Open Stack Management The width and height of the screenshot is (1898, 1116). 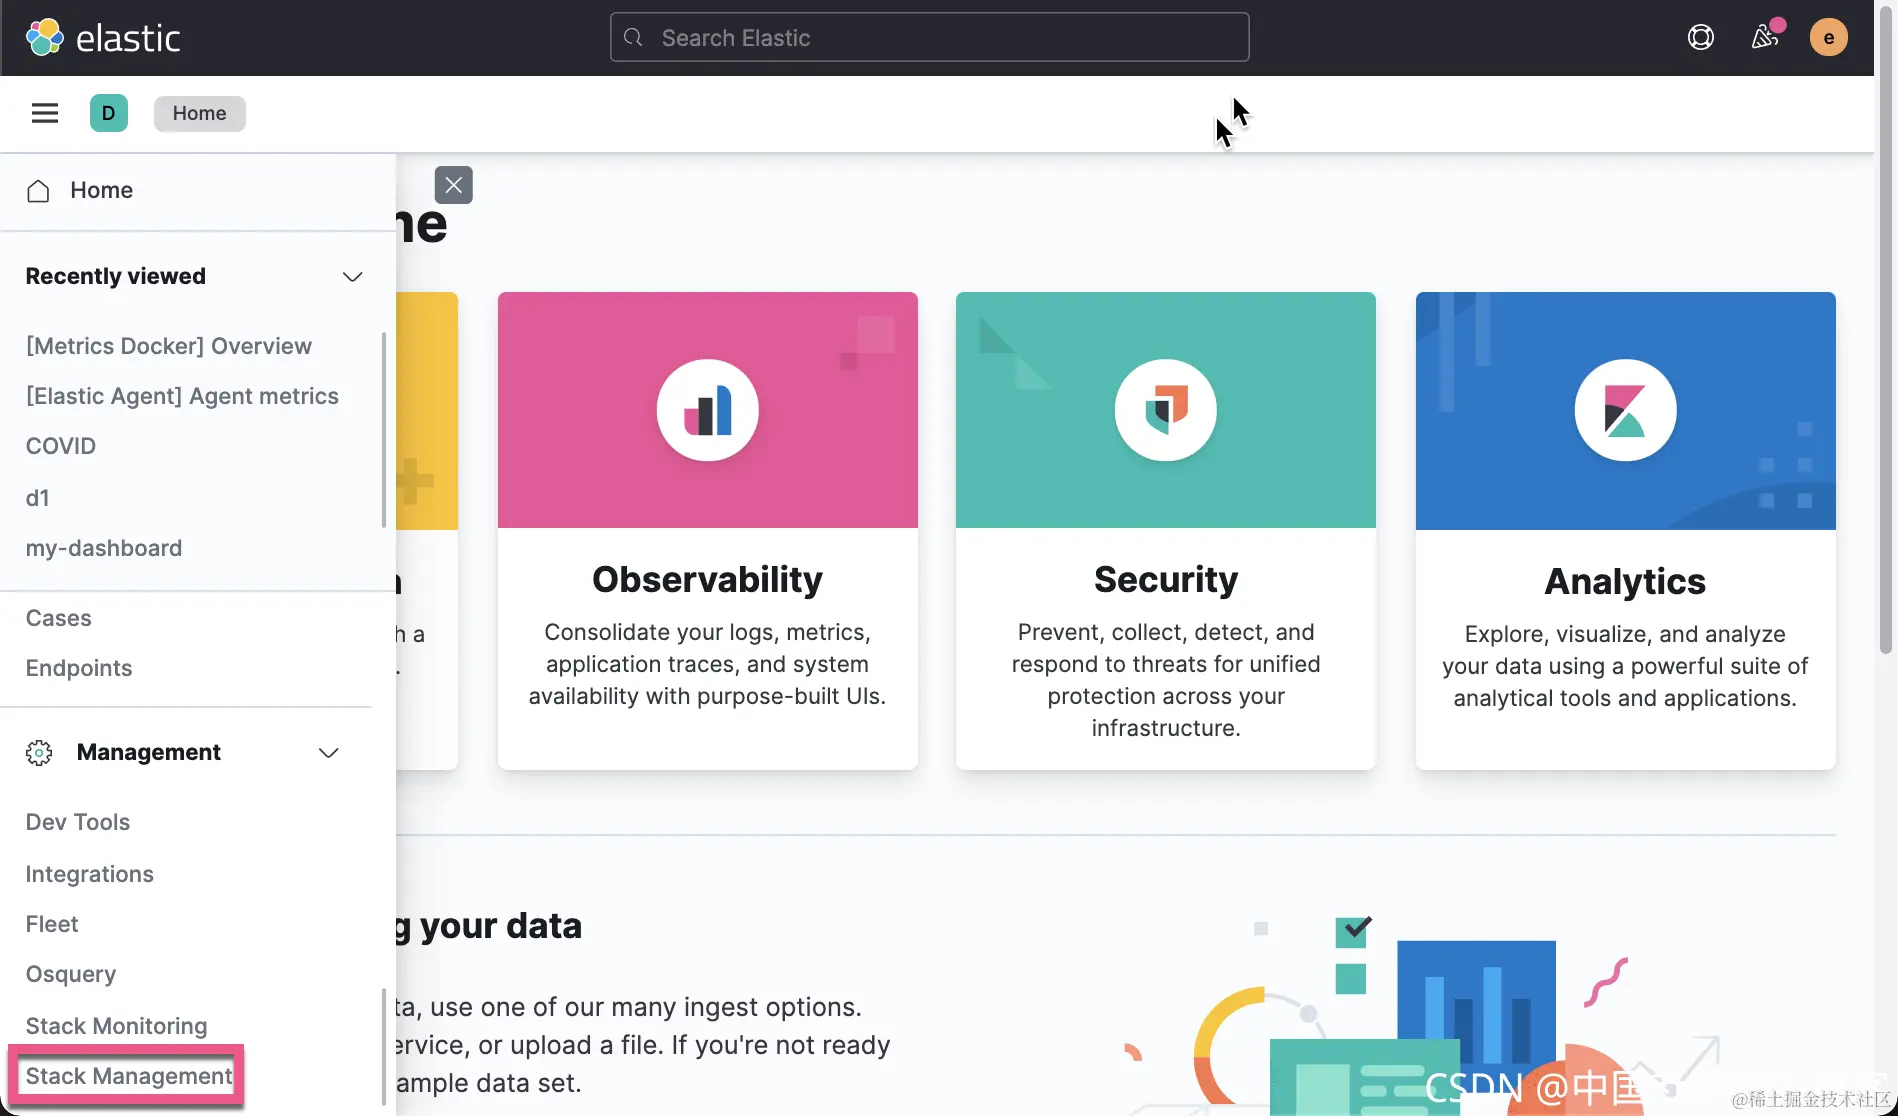pyautogui.click(x=129, y=1076)
